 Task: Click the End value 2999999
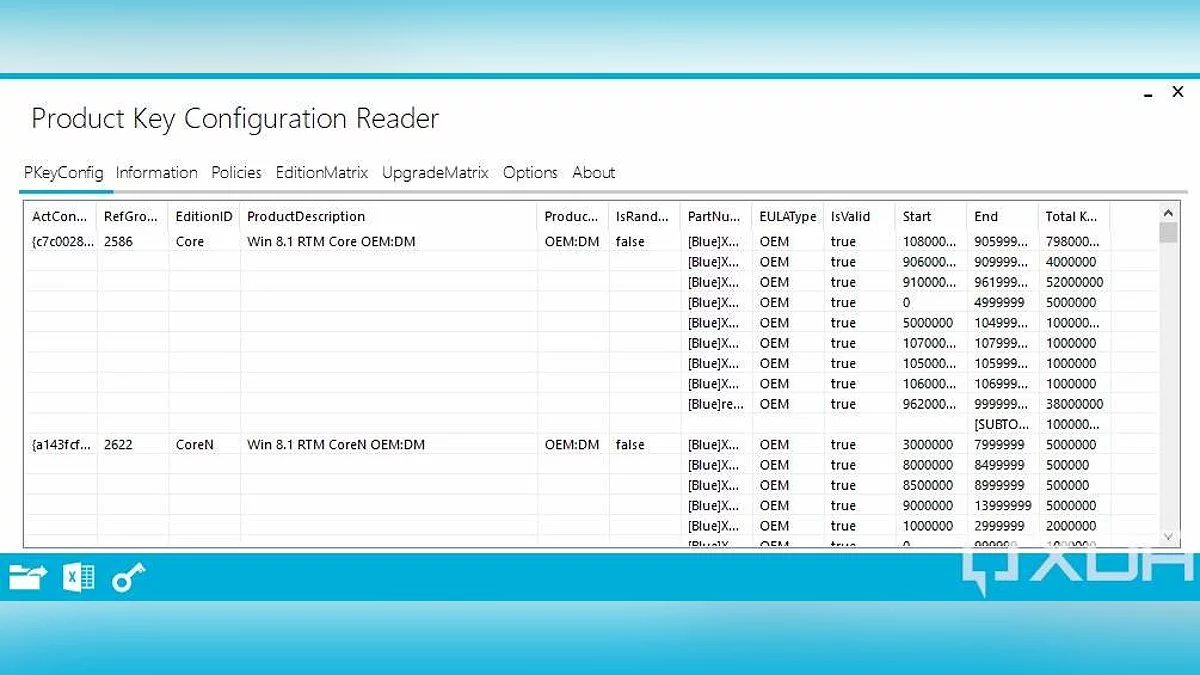pos(1000,526)
